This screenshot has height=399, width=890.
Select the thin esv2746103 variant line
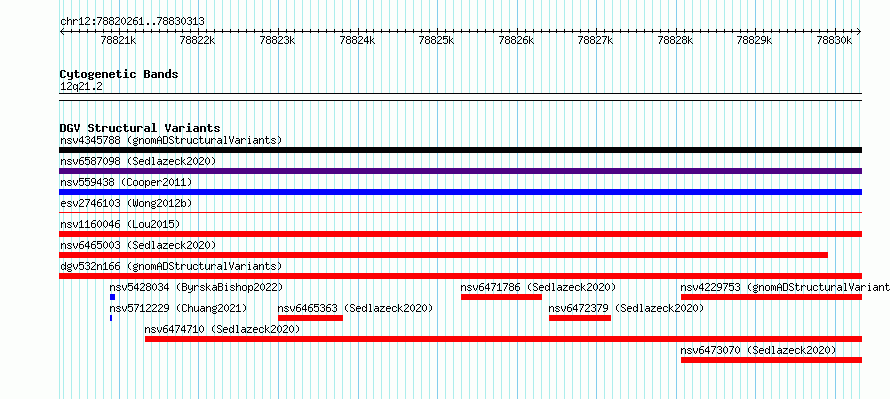[460, 213]
